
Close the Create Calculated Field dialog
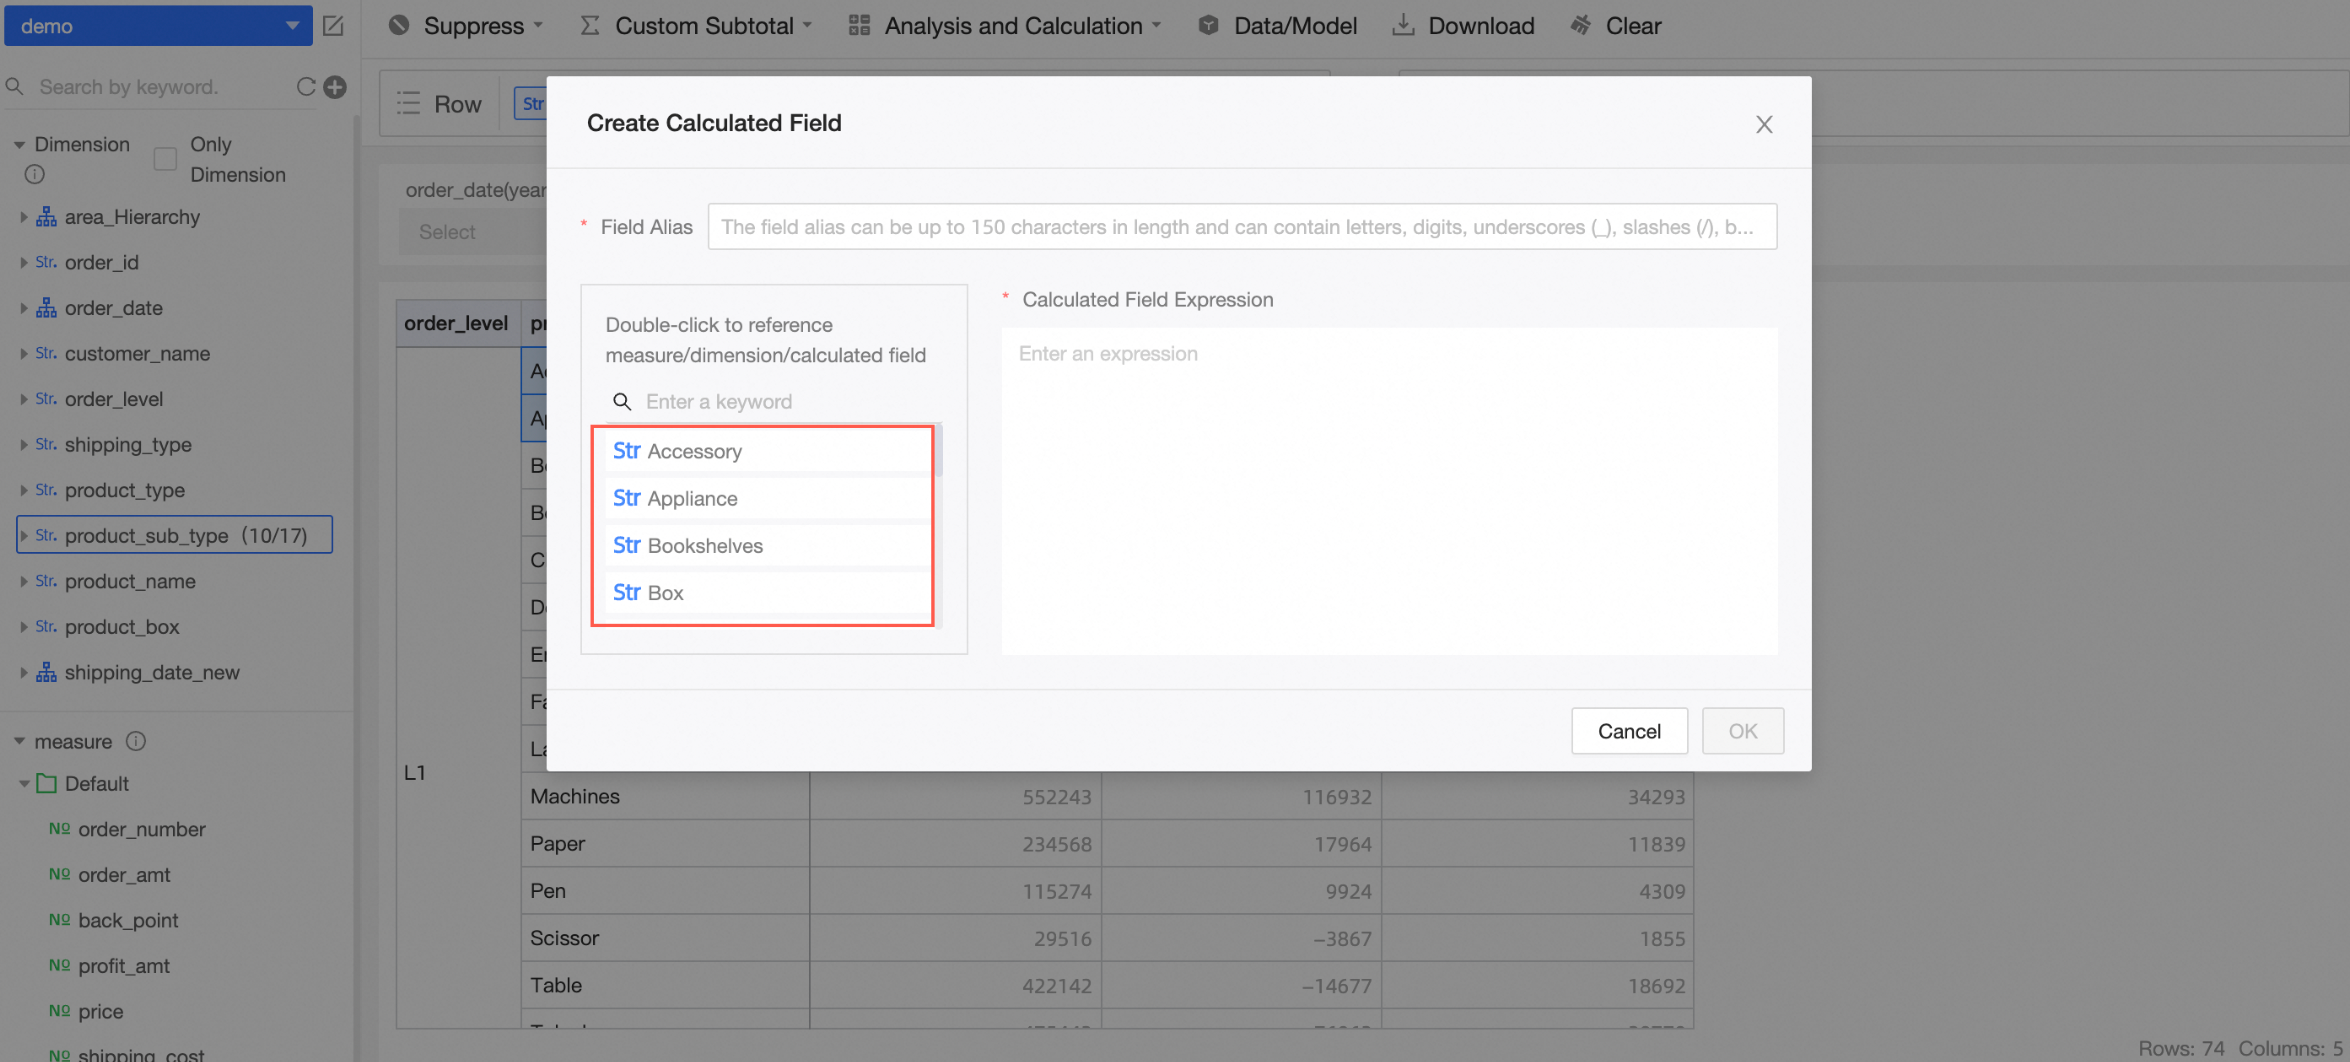click(x=1764, y=124)
